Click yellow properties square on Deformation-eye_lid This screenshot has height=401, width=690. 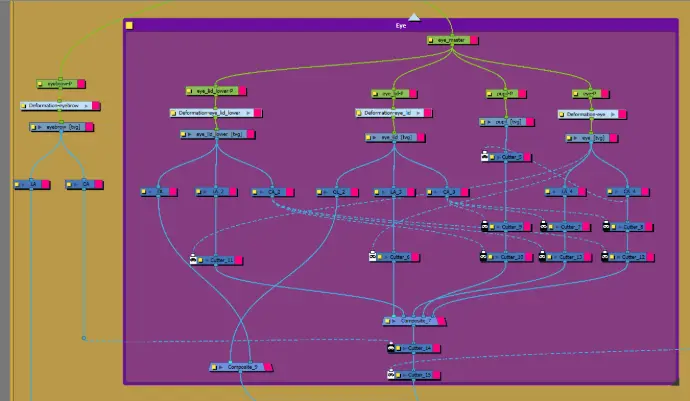(x=359, y=113)
